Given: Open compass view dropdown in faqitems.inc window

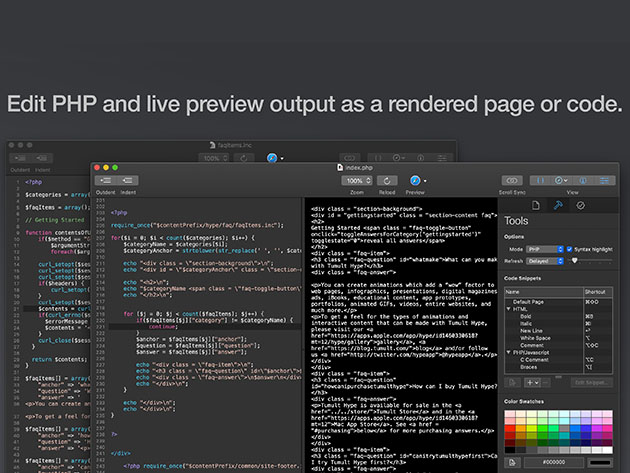Looking at the screenshot, I should point(399,158).
